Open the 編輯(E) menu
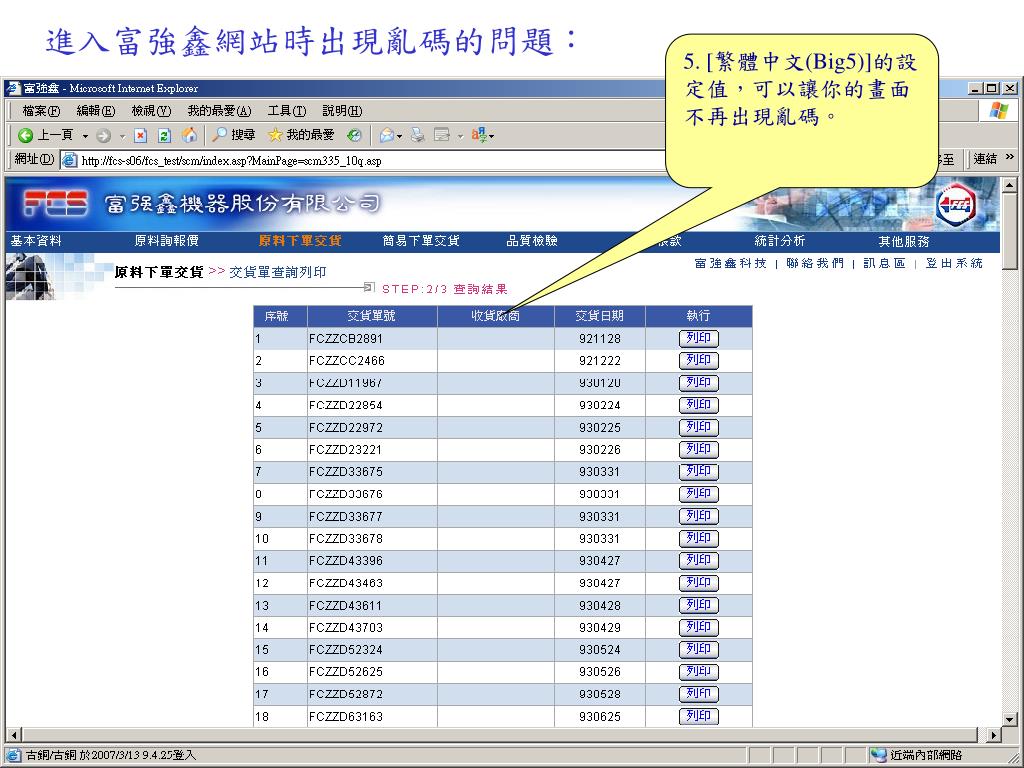Image resolution: width=1024 pixels, height=768 pixels. point(95,110)
